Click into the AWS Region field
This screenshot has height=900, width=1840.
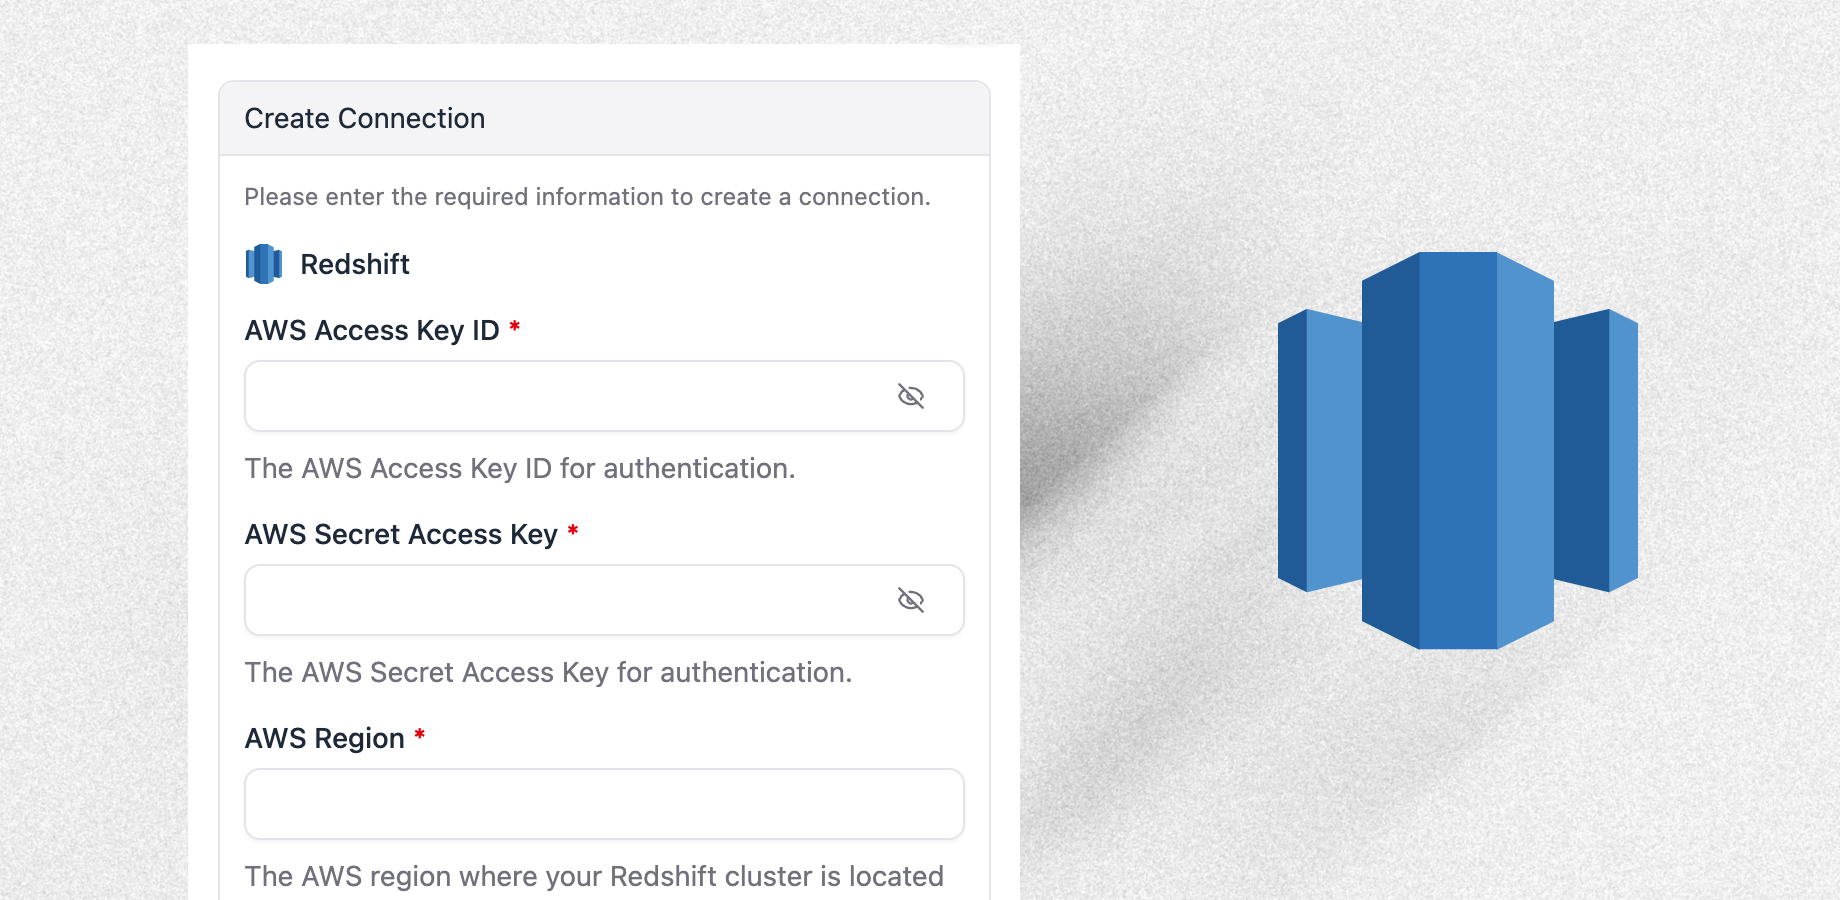point(604,804)
